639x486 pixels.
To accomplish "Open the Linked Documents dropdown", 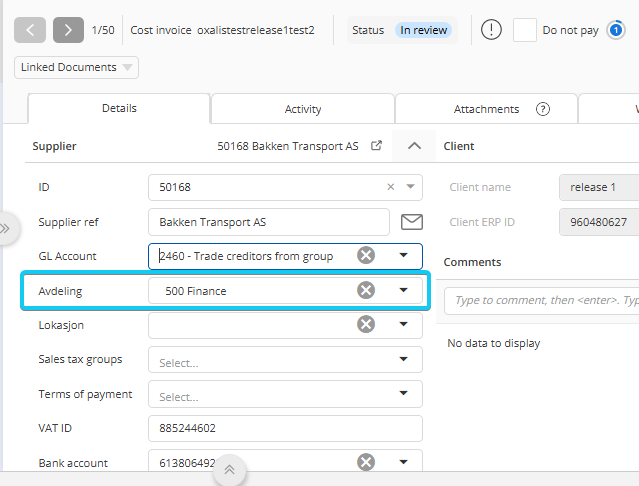I will 76,67.
